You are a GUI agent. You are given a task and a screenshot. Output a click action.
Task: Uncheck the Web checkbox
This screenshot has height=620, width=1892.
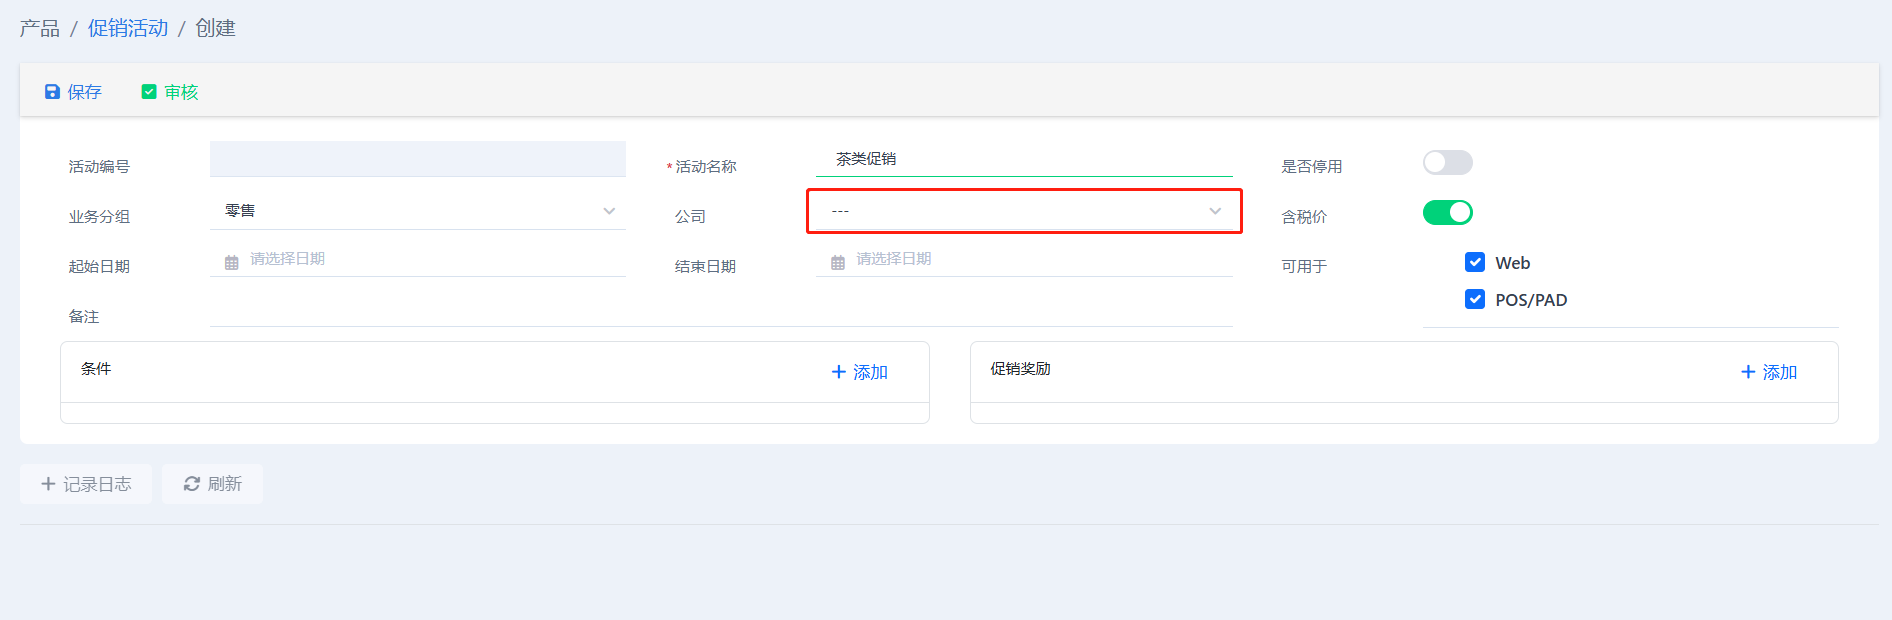pos(1475,262)
